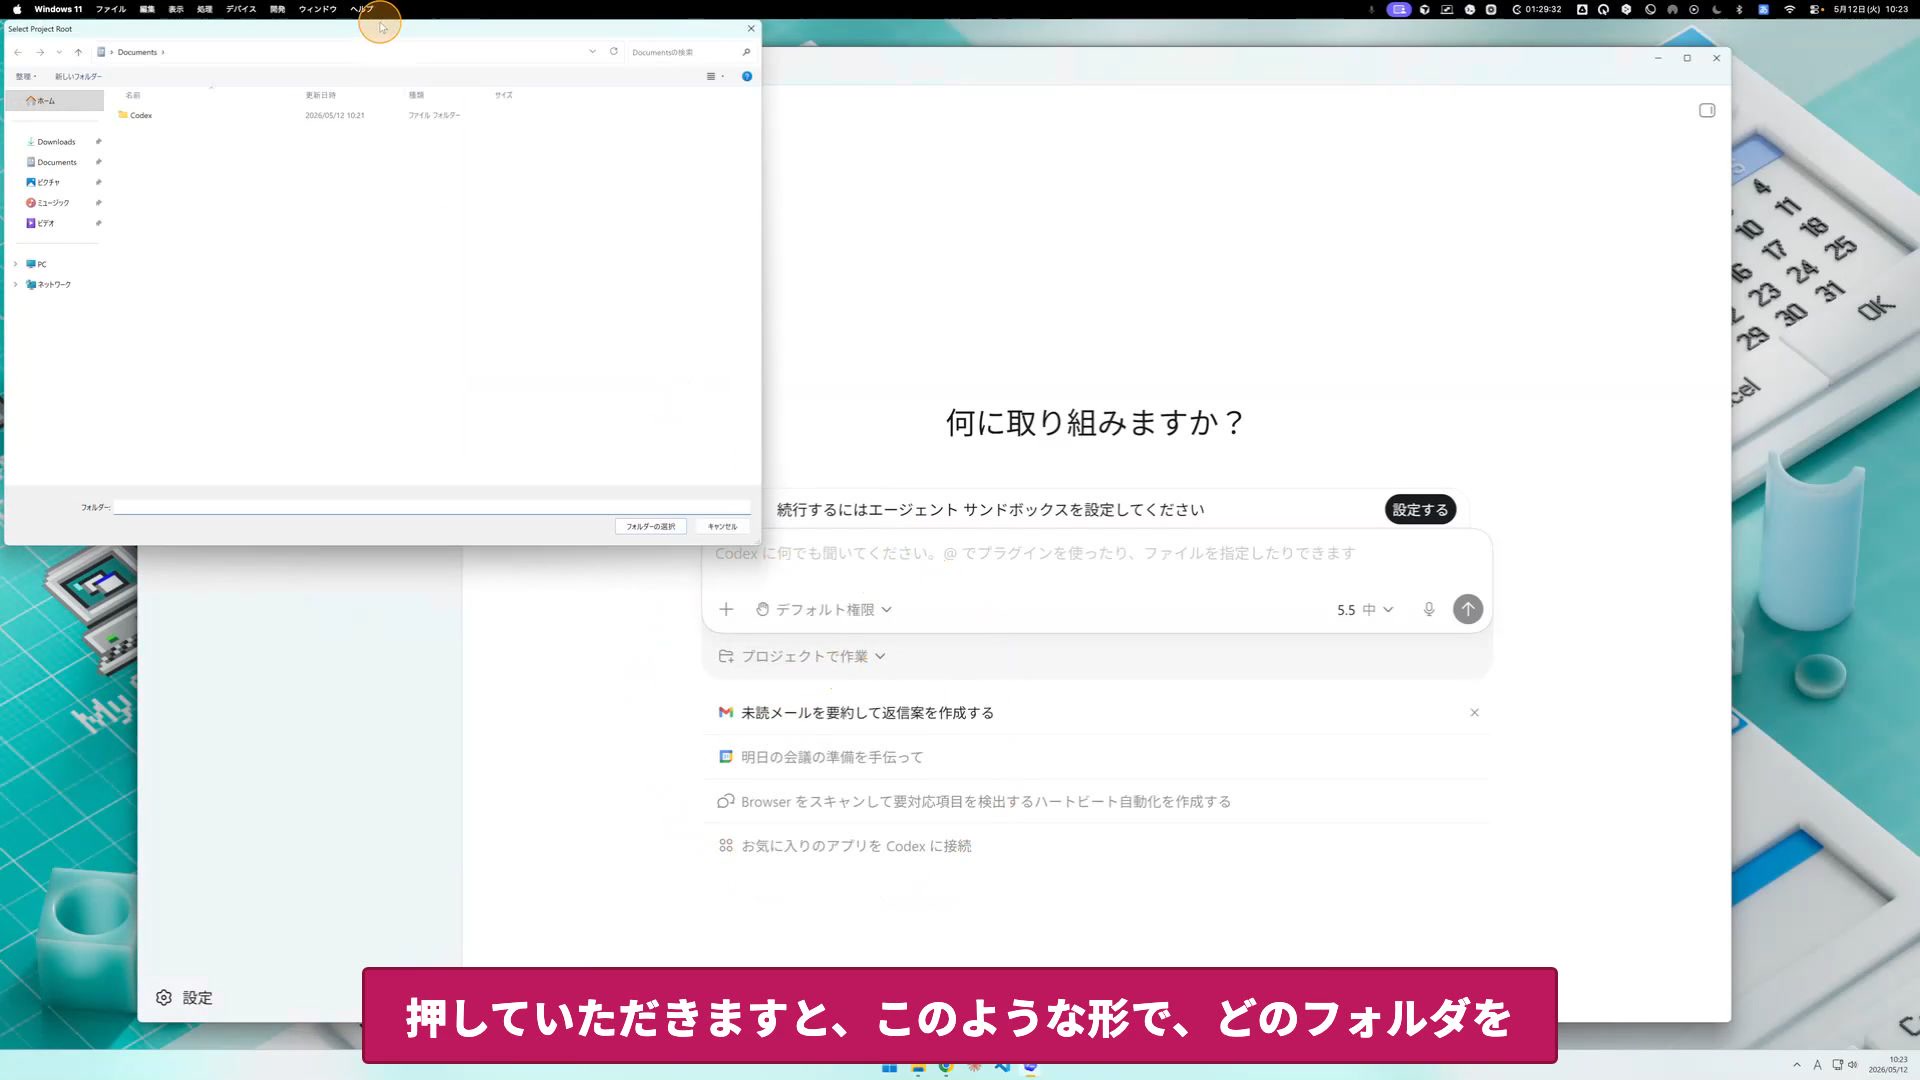Screen dimensions: 1920x1080
Task: Open view options dropdown arrow
Action: (x=723, y=76)
